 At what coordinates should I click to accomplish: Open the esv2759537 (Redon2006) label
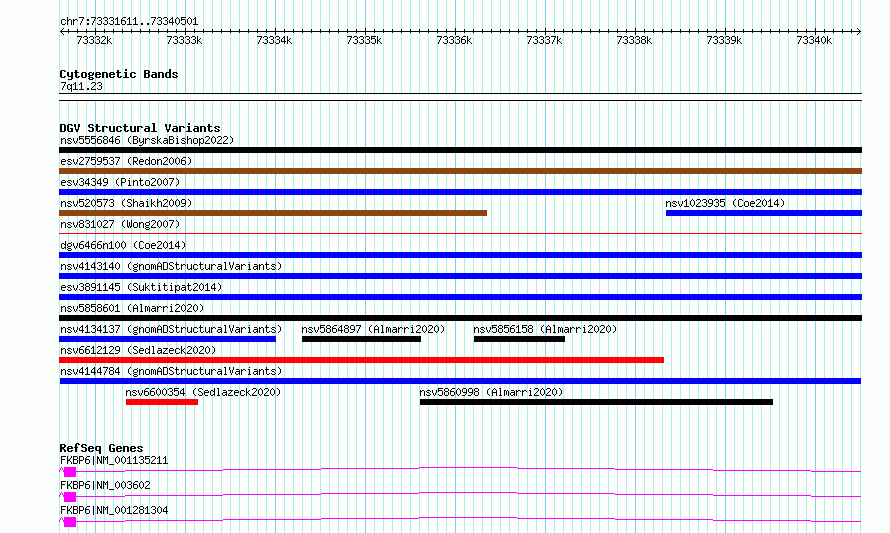pos(126,161)
